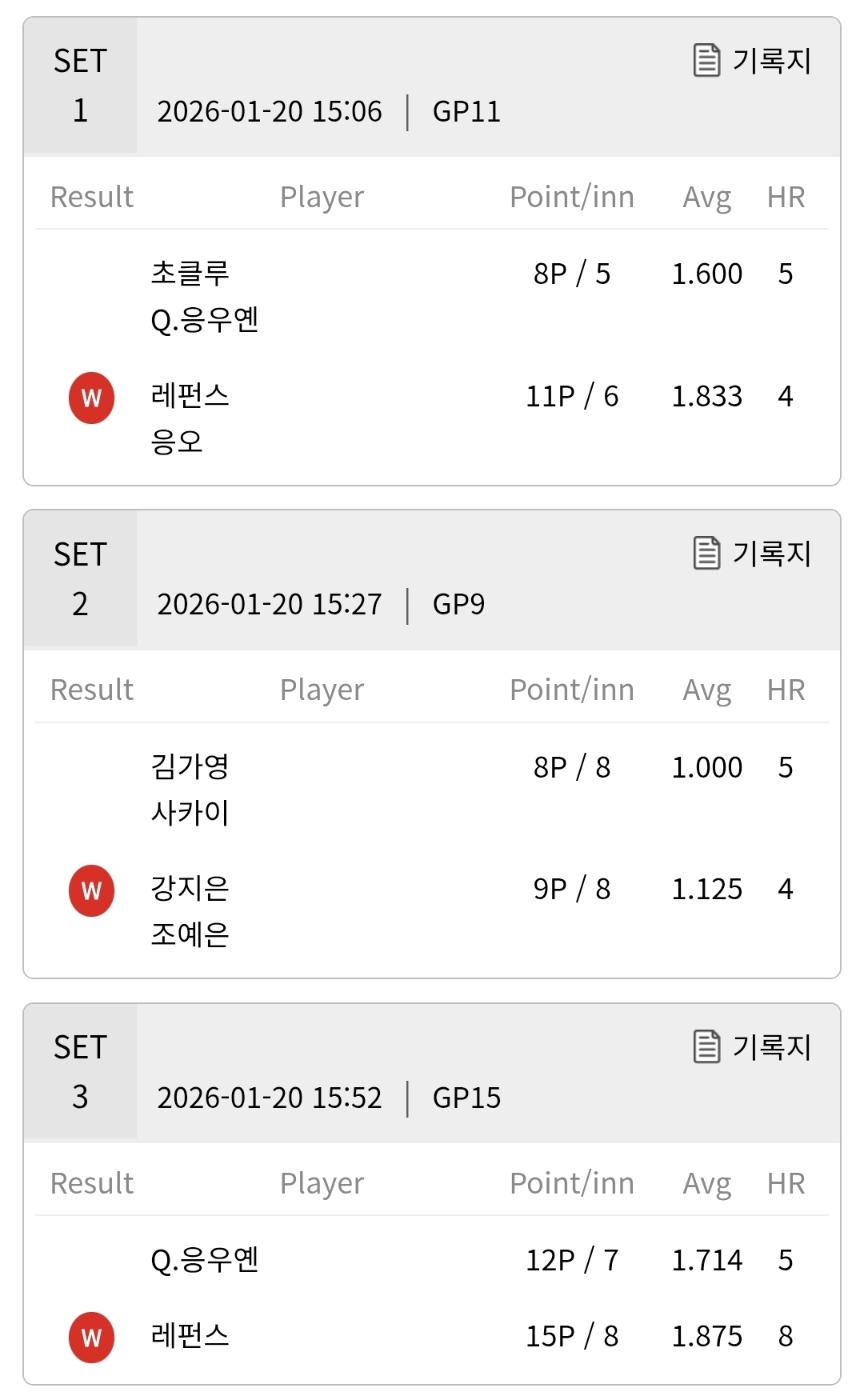This screenshot has height=1400, width=864.
Task: Select player 레펀스 in SET 3
Action: tap(190, 1335)
